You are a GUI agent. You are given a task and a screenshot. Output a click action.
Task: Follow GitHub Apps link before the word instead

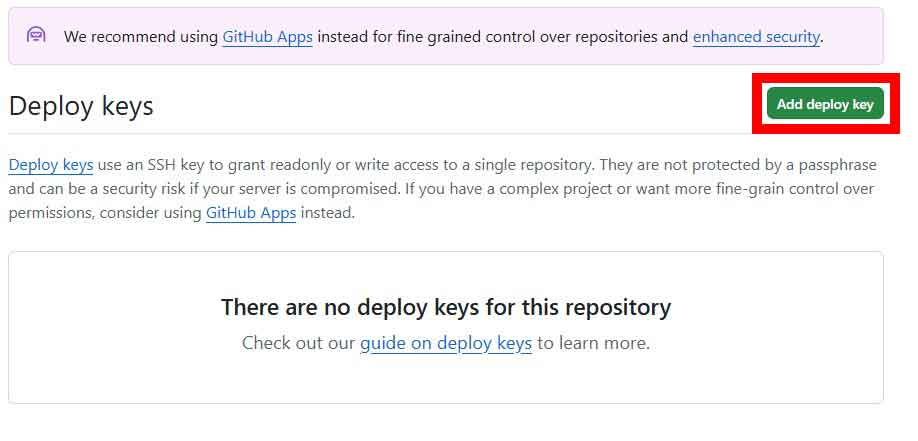[x=251, y=213]
